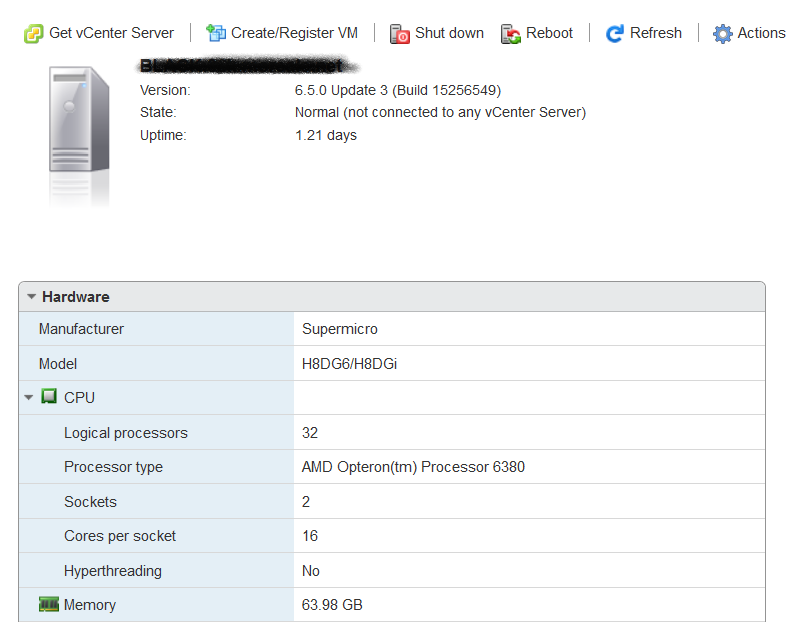Click the Memory module icon
The height and width of the screenshot is (622, 795).
coord(49,605)
